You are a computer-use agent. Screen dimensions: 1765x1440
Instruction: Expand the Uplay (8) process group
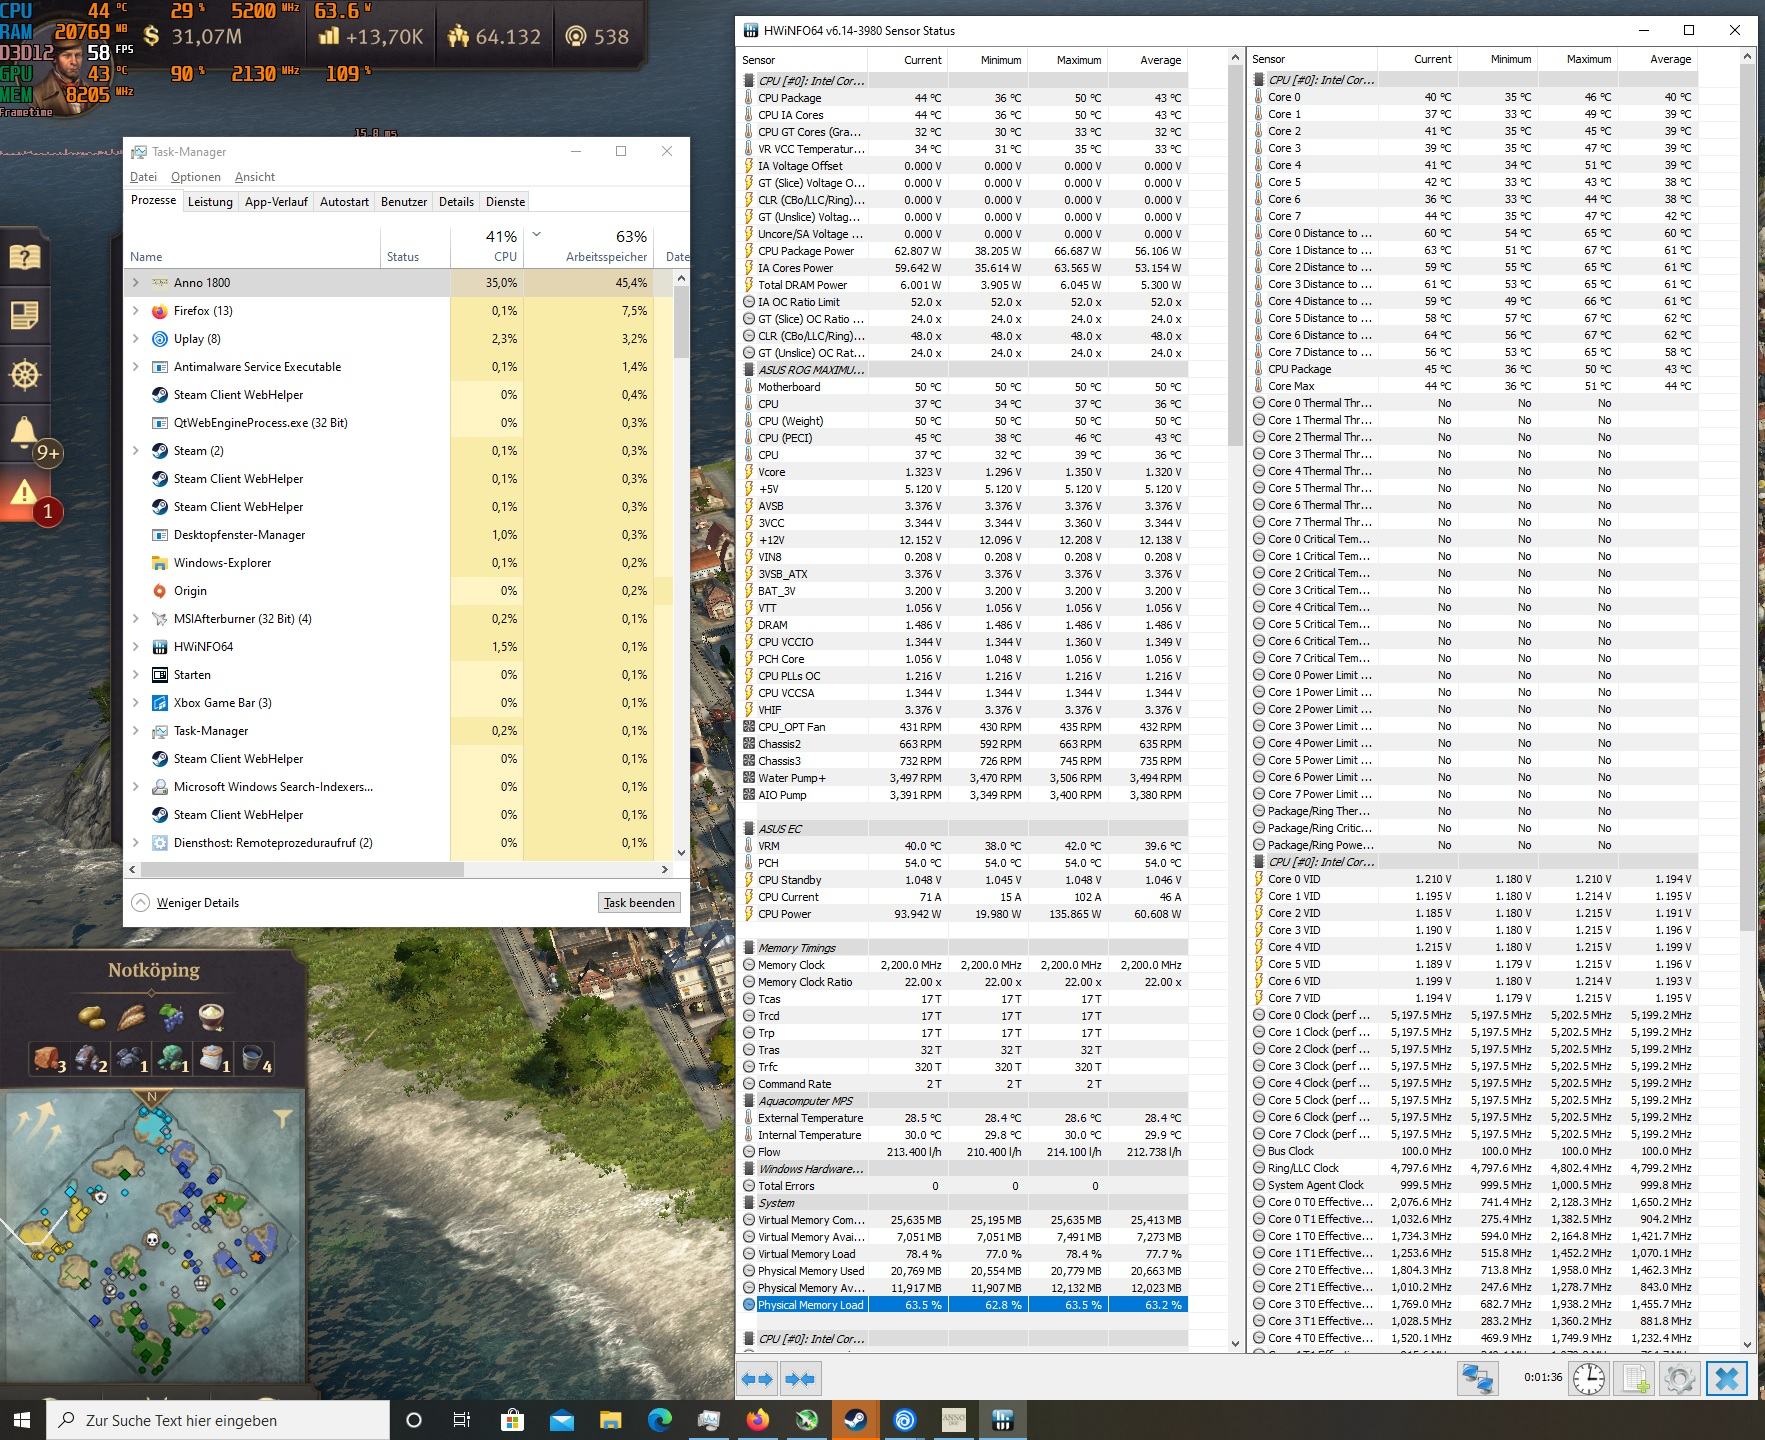pos(136,339)
